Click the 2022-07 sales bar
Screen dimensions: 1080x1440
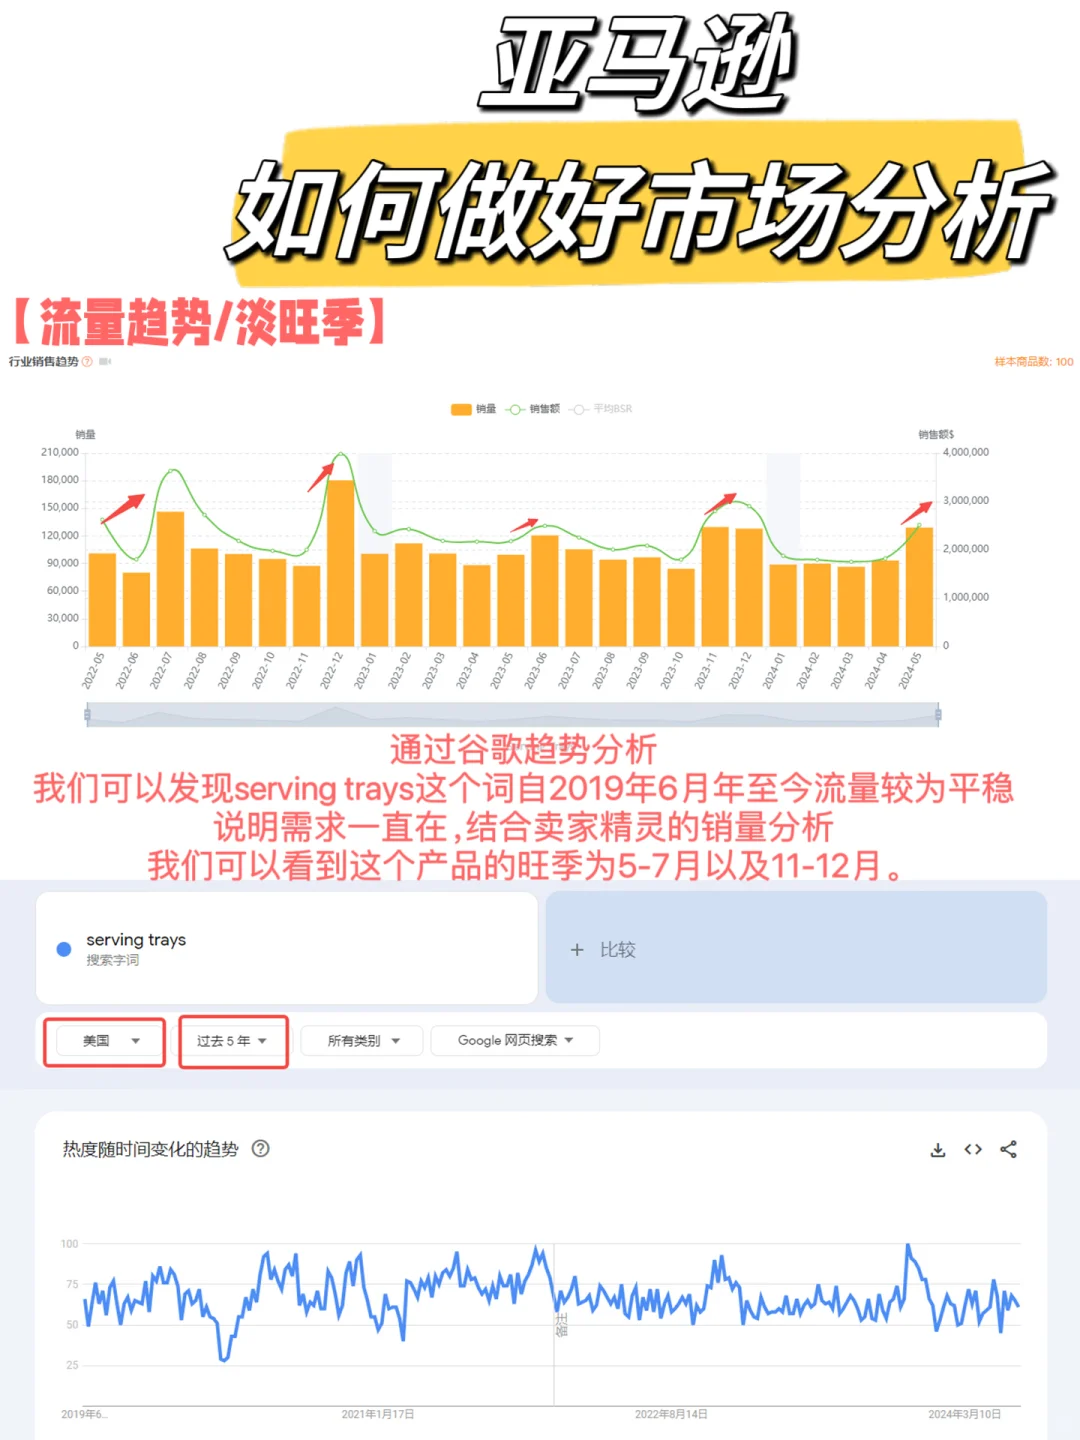(170, 578)
